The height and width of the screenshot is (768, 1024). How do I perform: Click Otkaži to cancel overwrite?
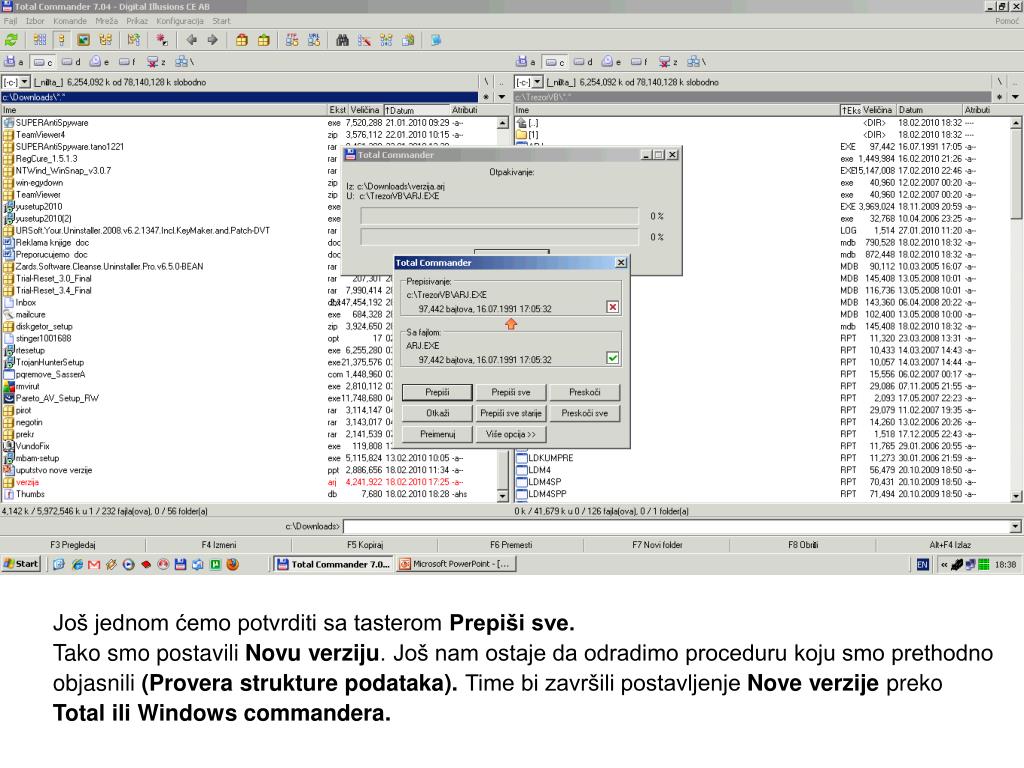point(437,413)
